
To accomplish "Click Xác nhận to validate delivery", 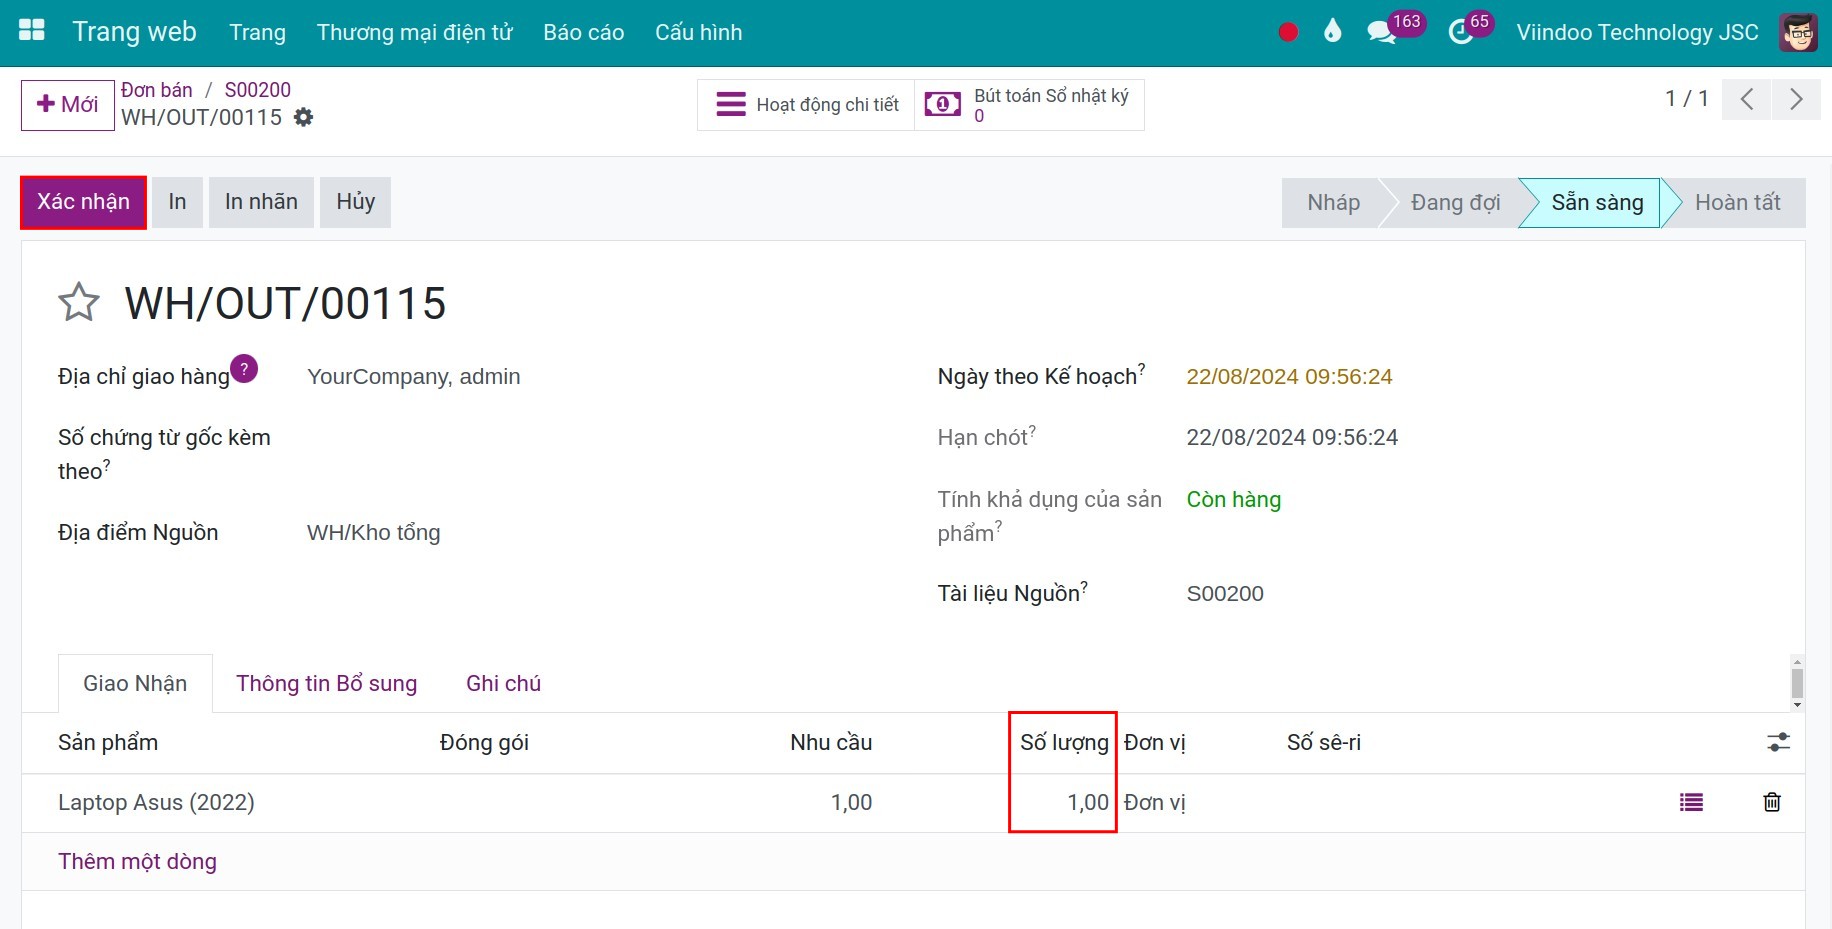I will (83, 202).
